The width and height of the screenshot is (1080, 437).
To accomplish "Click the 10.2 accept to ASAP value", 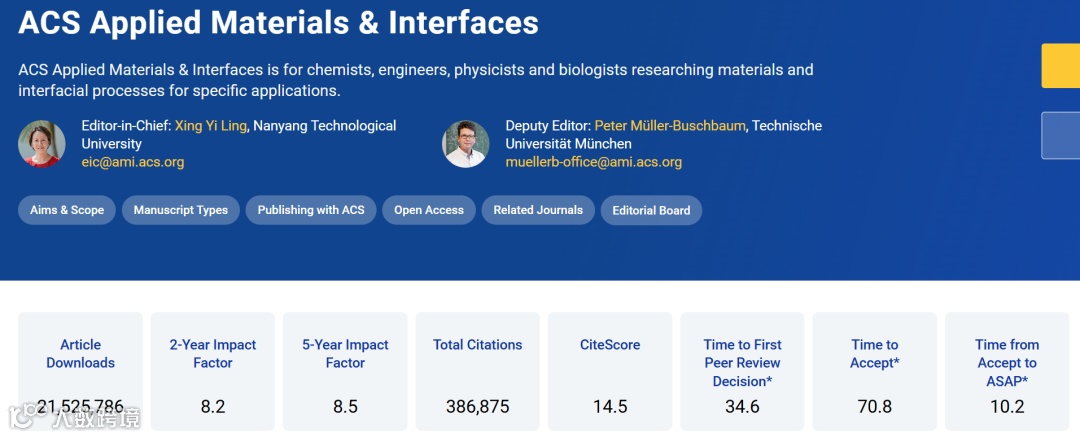I will coord(1007,407).
